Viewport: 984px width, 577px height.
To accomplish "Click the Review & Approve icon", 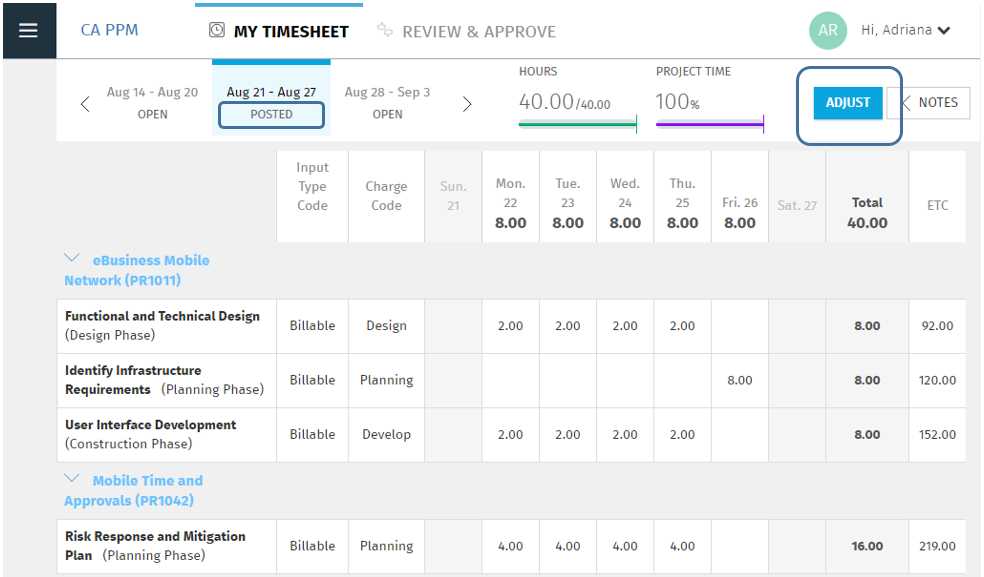I will coord(385,30).
